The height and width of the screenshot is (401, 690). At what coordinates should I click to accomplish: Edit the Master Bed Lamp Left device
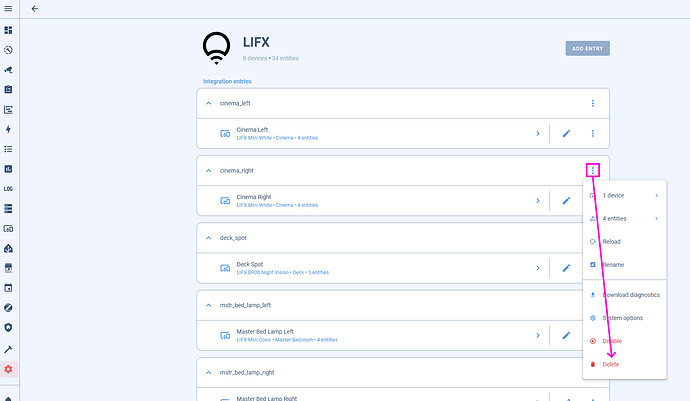[566, 335]
